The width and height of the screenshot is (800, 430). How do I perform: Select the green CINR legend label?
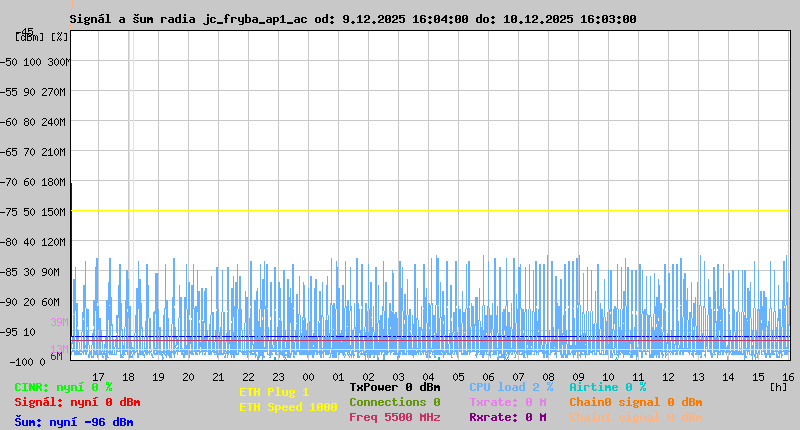click(62, 387)
